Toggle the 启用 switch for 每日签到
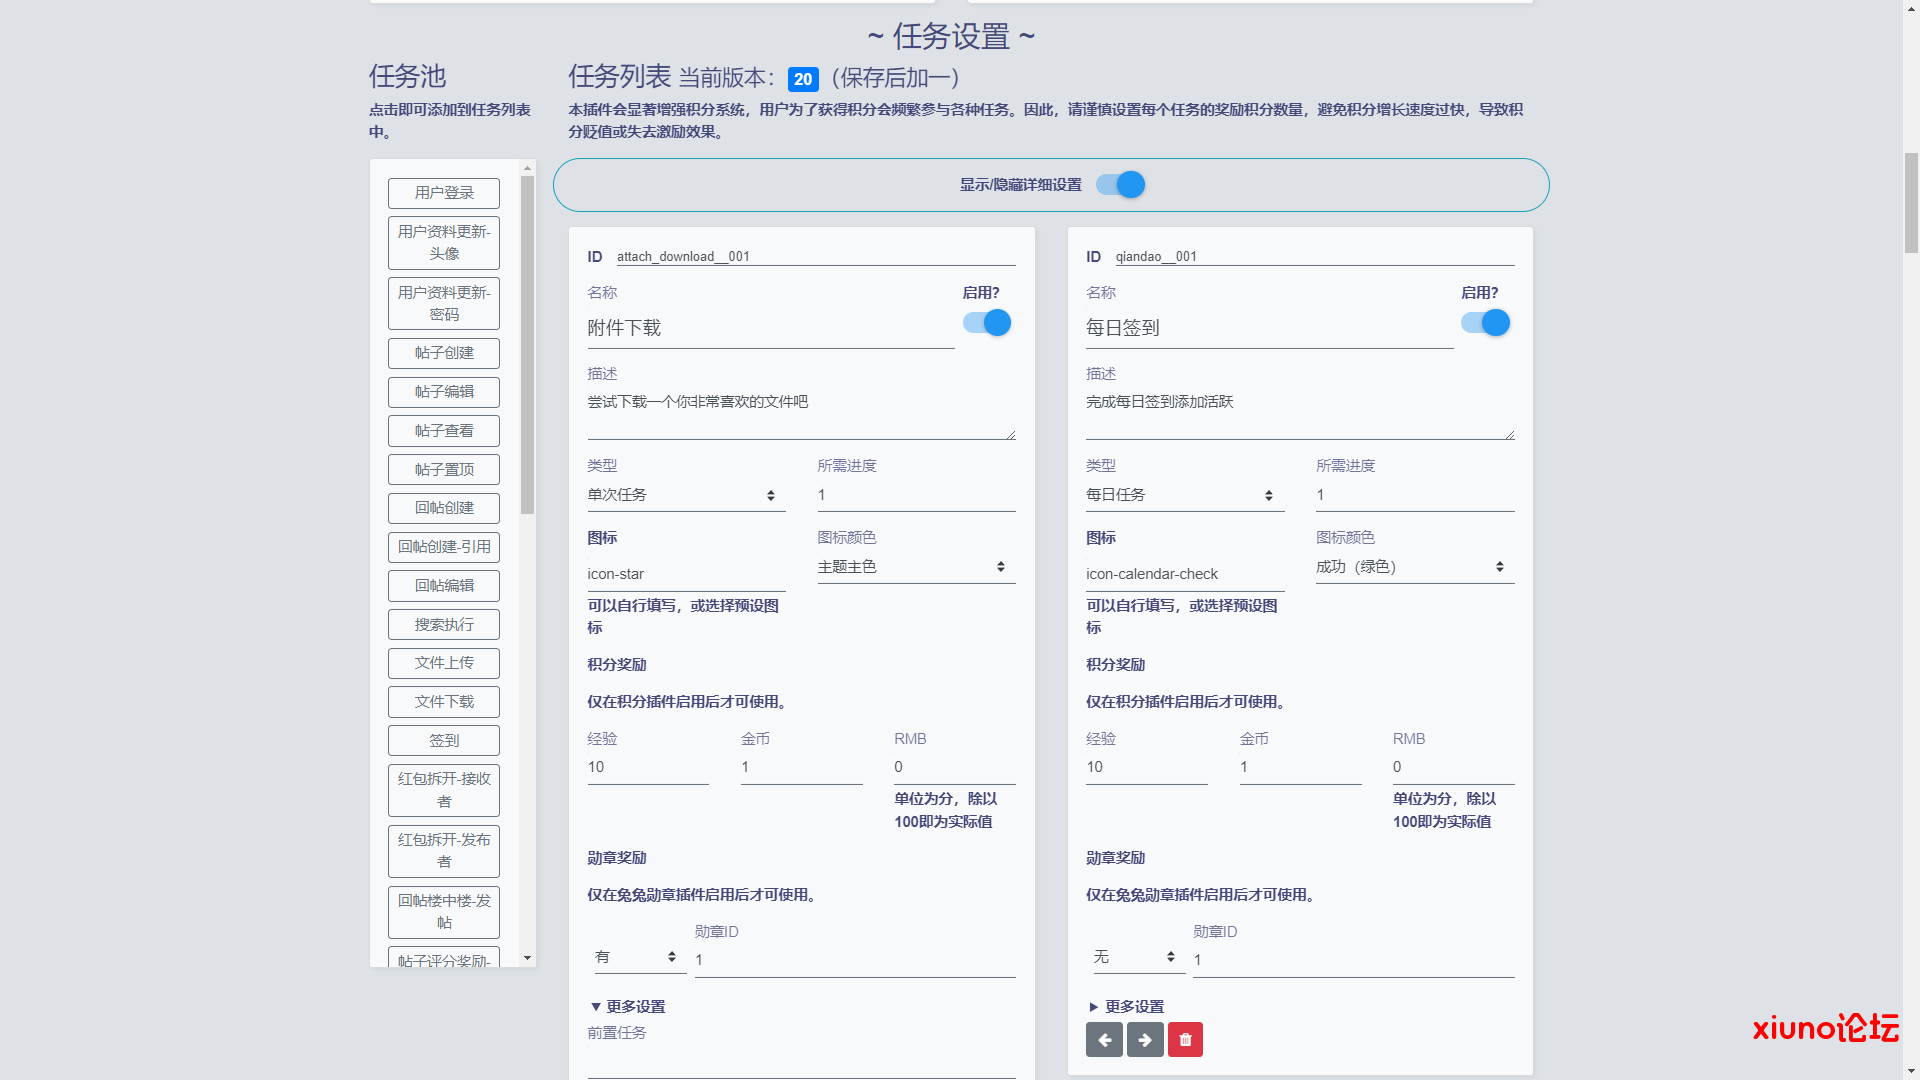Screen dimensions: 1920x1080 point(1486,323)
